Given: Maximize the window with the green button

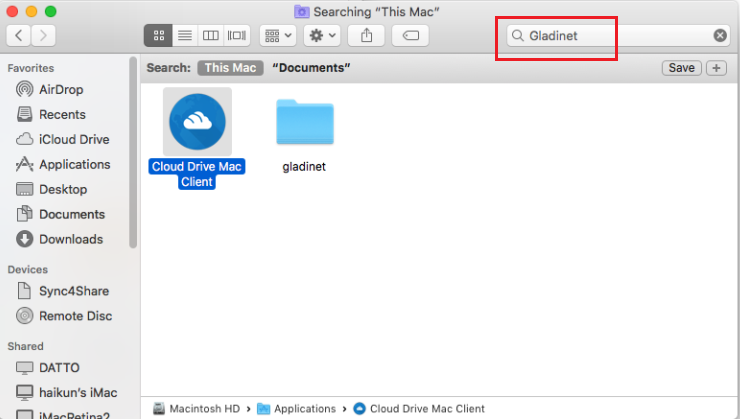Looking at the screenshot, I should click(x=50, y=11).
